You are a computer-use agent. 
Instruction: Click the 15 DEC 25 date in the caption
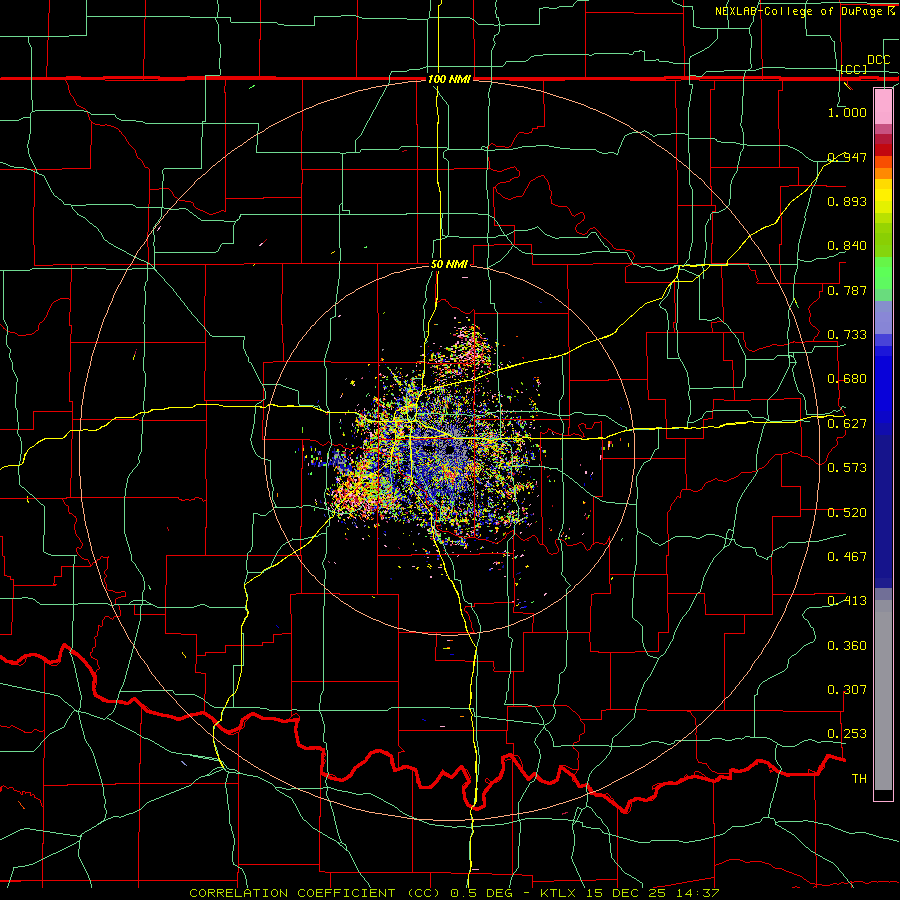tap(626, 893)
